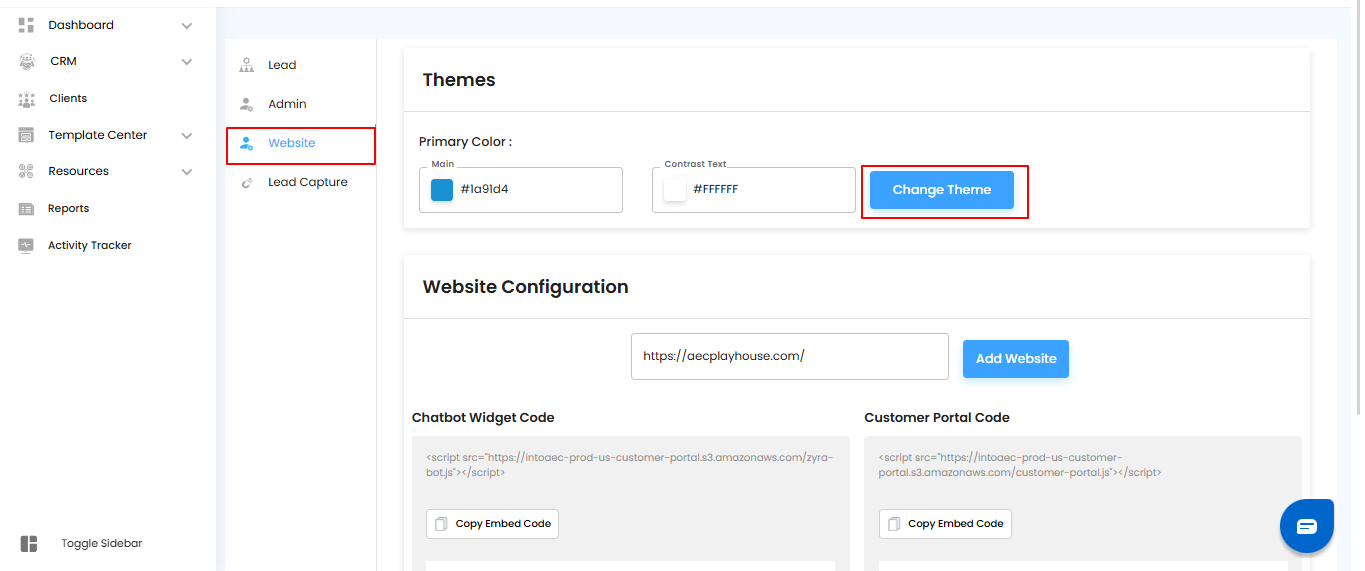Click the Dashboard grid icon
The image size is (1365, 571).
coord(26,25)
